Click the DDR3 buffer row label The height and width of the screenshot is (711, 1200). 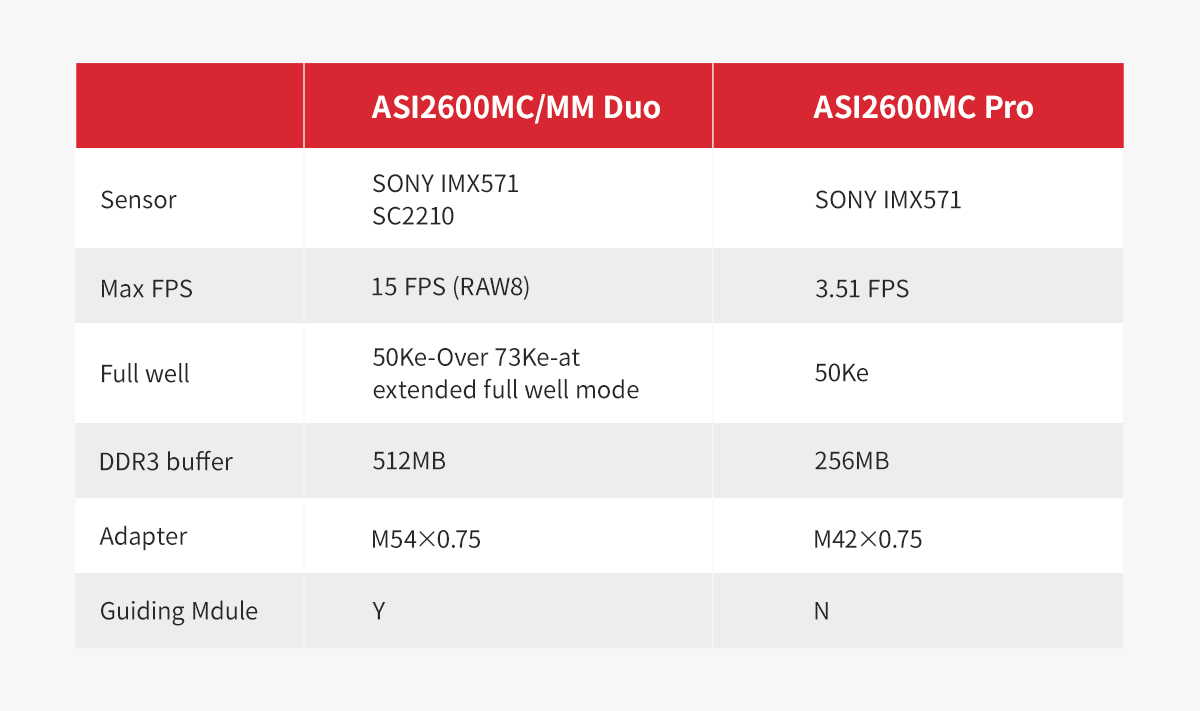pyautogui.click(x=166, y=461)
